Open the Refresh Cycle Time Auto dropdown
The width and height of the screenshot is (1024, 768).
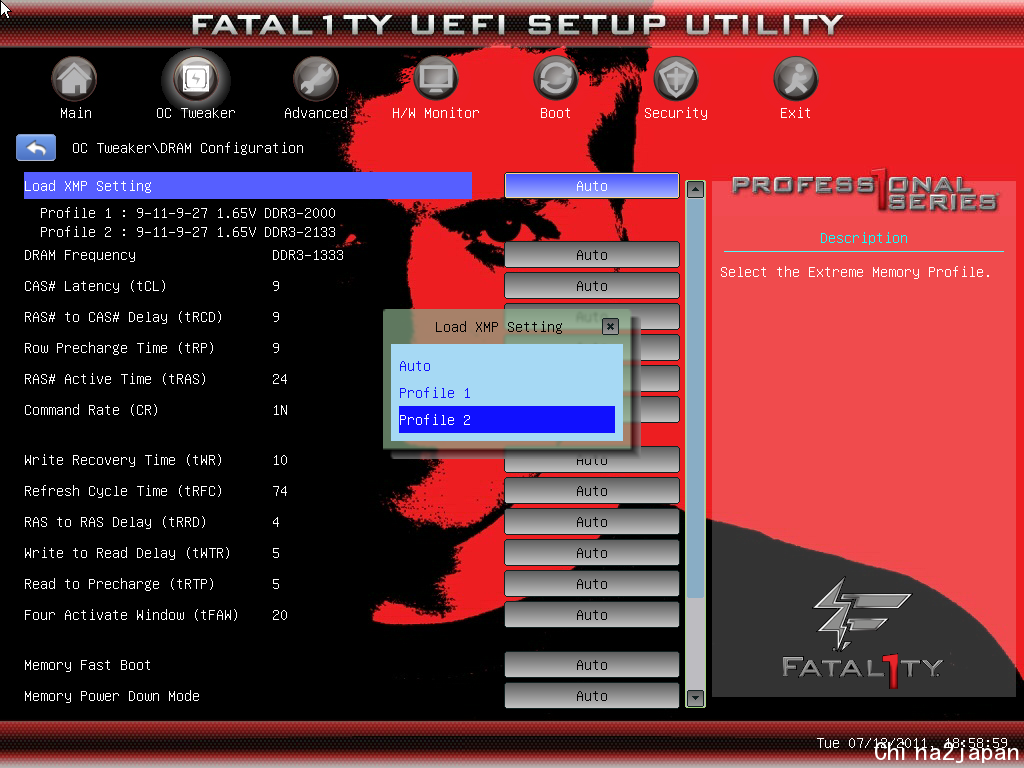pyautogui.click(x=592, y=491)
